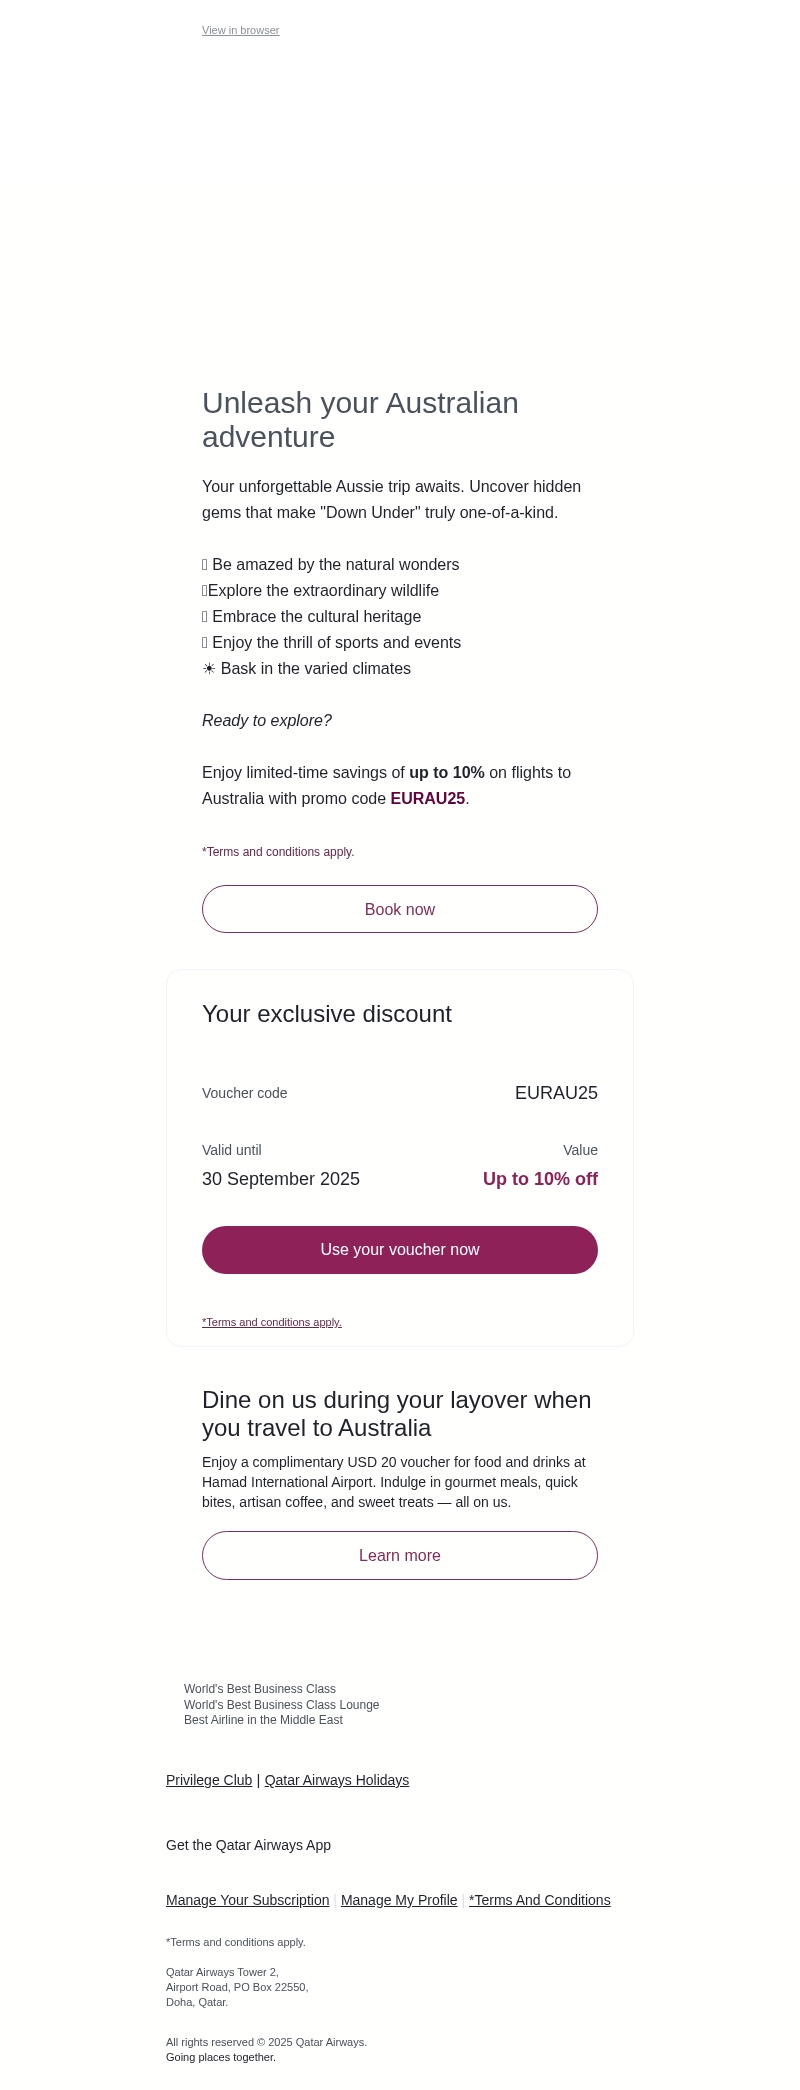Viewport: 800px width, 2090px height.
Task: Click Get the Qatar Airways App text
Action: tap(248, 1845)
